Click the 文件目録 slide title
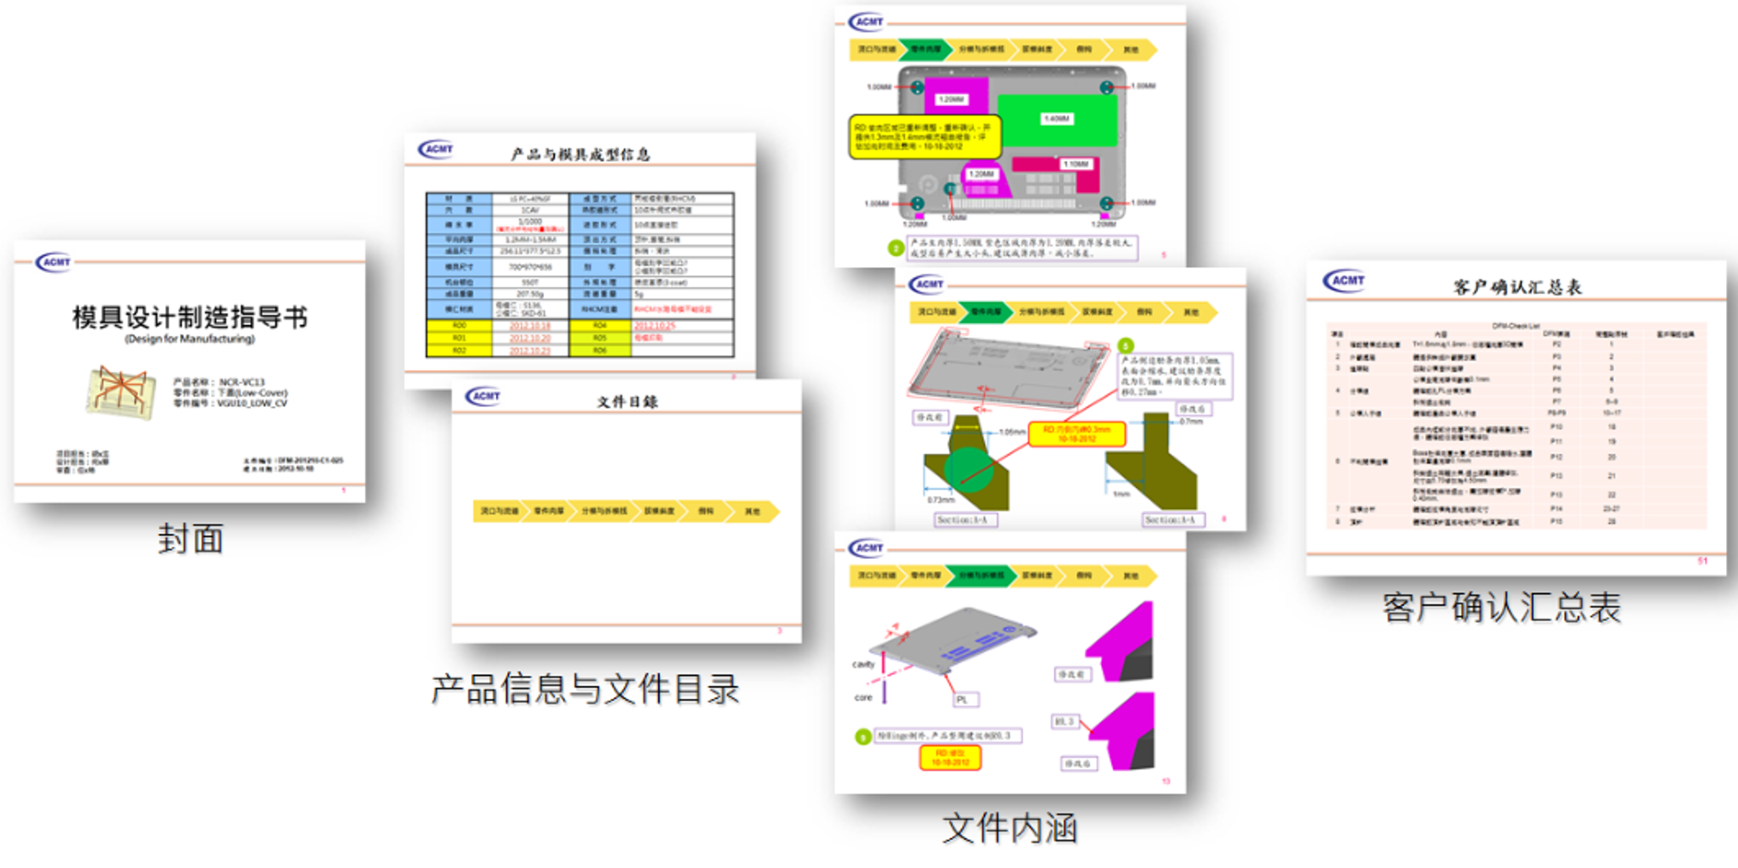The image size is (1738, 868). point(628,401)
